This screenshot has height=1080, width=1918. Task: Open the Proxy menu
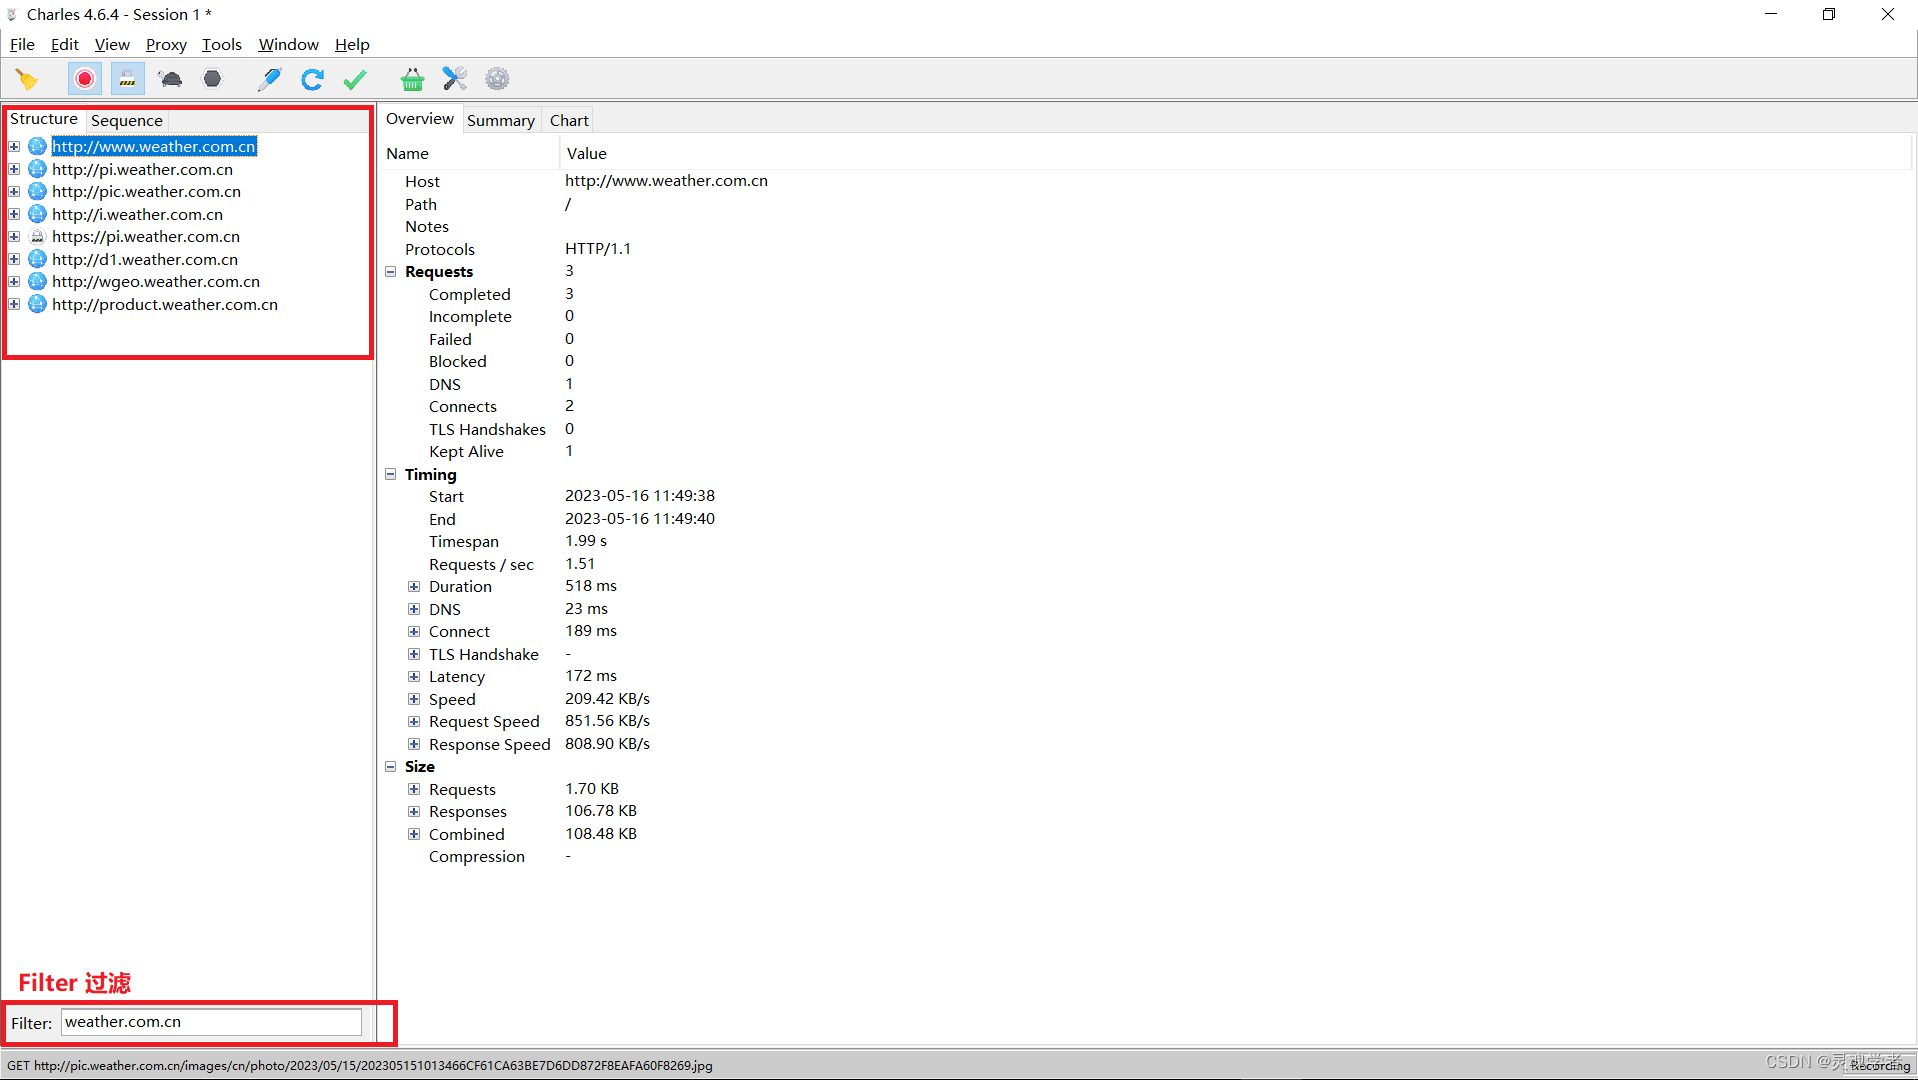tap(166, 44)
